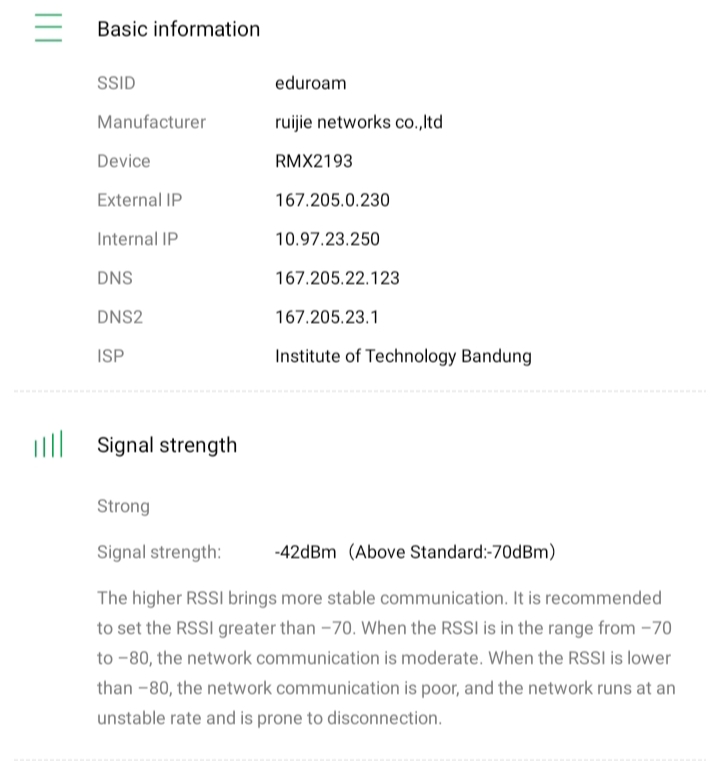Image resolution: width=719 pixels, height=761 pixels.
Task: Tap the eduroam SSID value
Action: [x=310, y=83]
